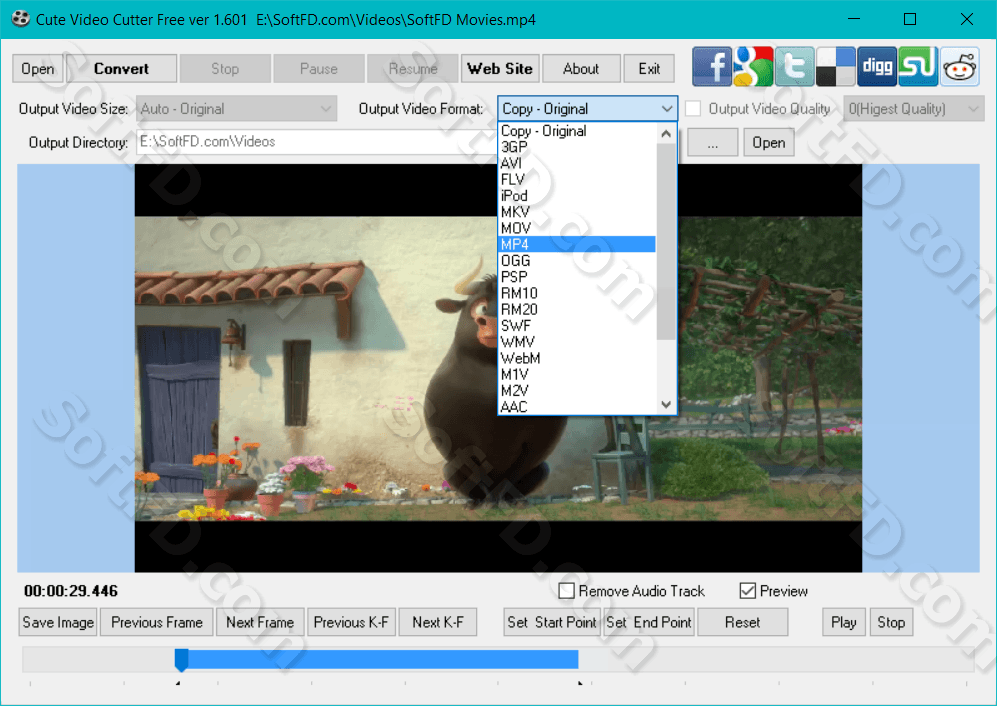
Task: Select RM20 format entry
Action: 577,310
